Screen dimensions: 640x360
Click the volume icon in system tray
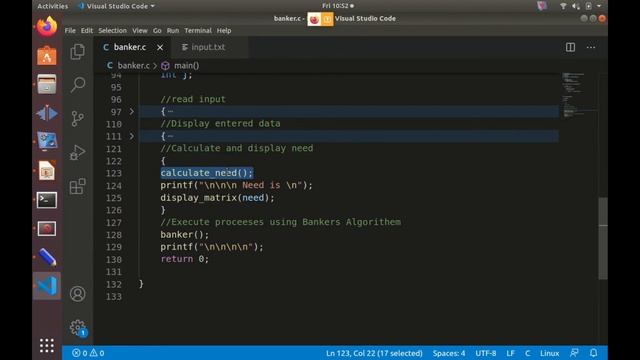click(576, 6)
